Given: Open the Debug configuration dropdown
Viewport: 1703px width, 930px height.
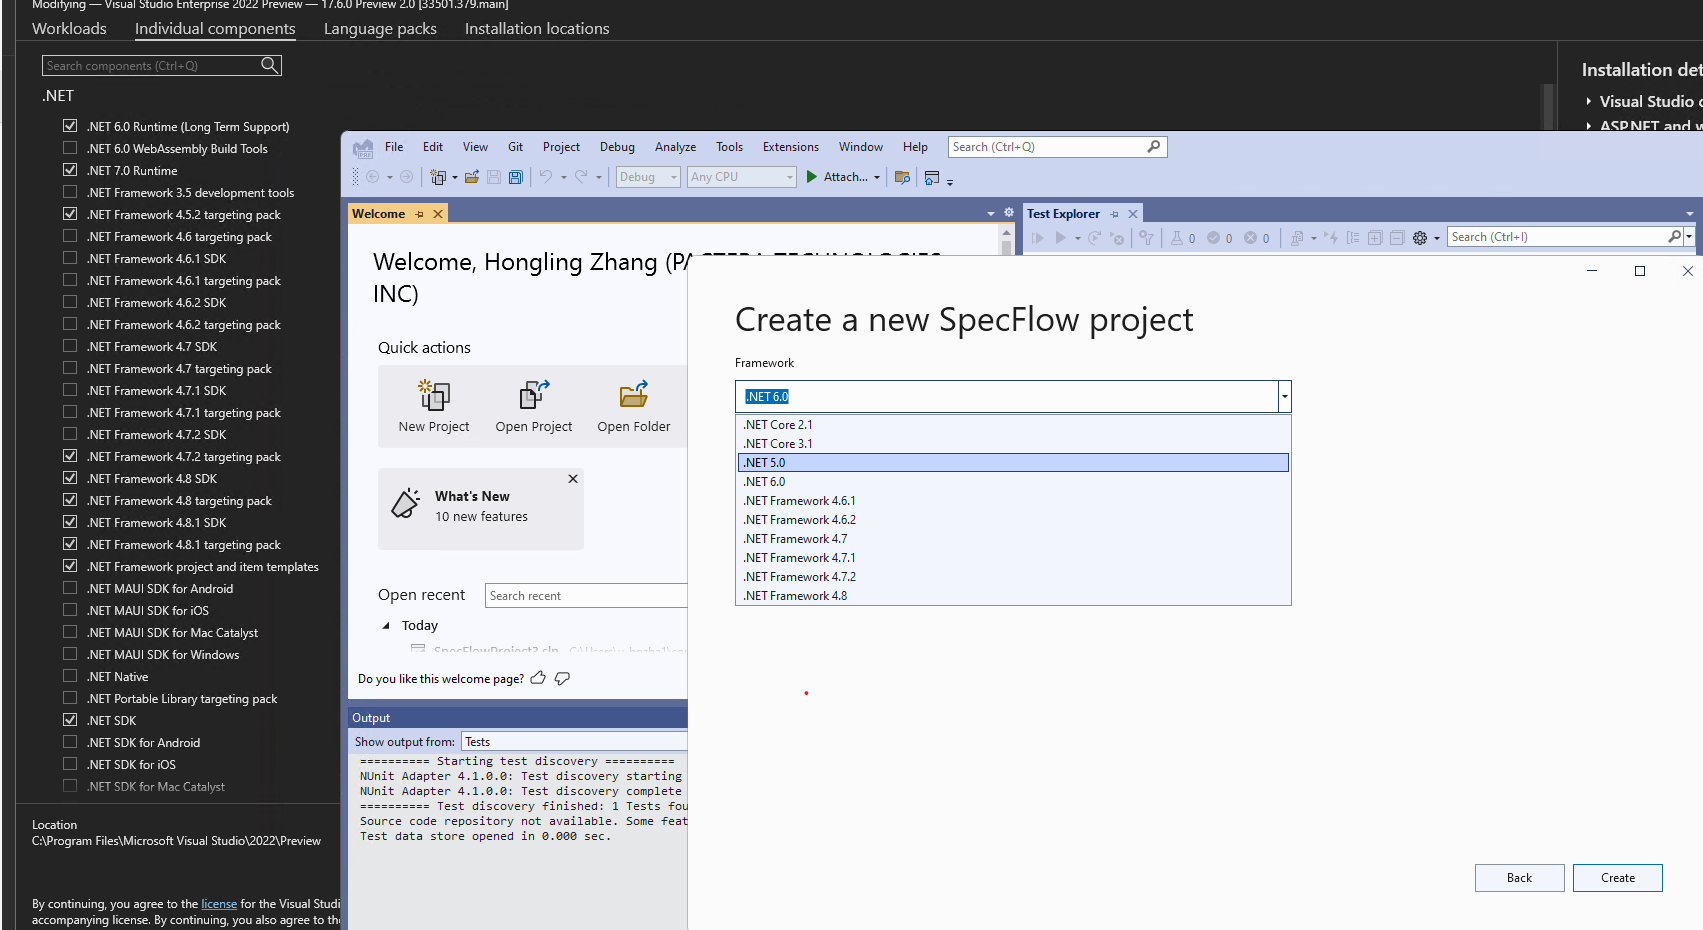Looking at the screenshot, I should pyautogui.click(x=674, y=177).
